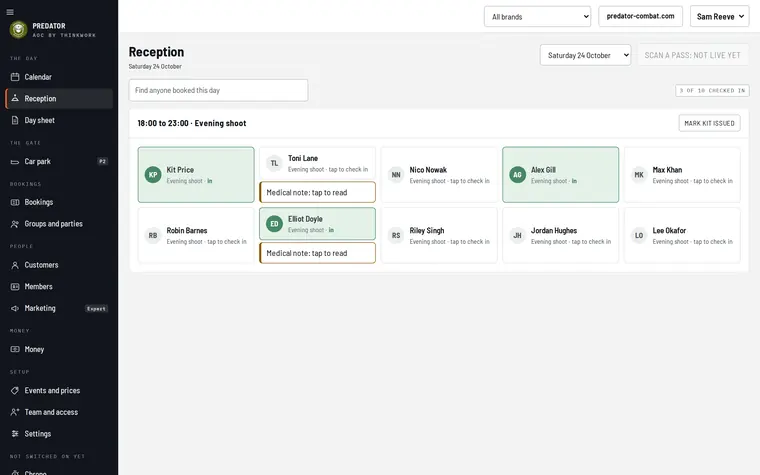Click the hamburger menu icon
Viewport: 760px width, 475px height.
point(10,12)
